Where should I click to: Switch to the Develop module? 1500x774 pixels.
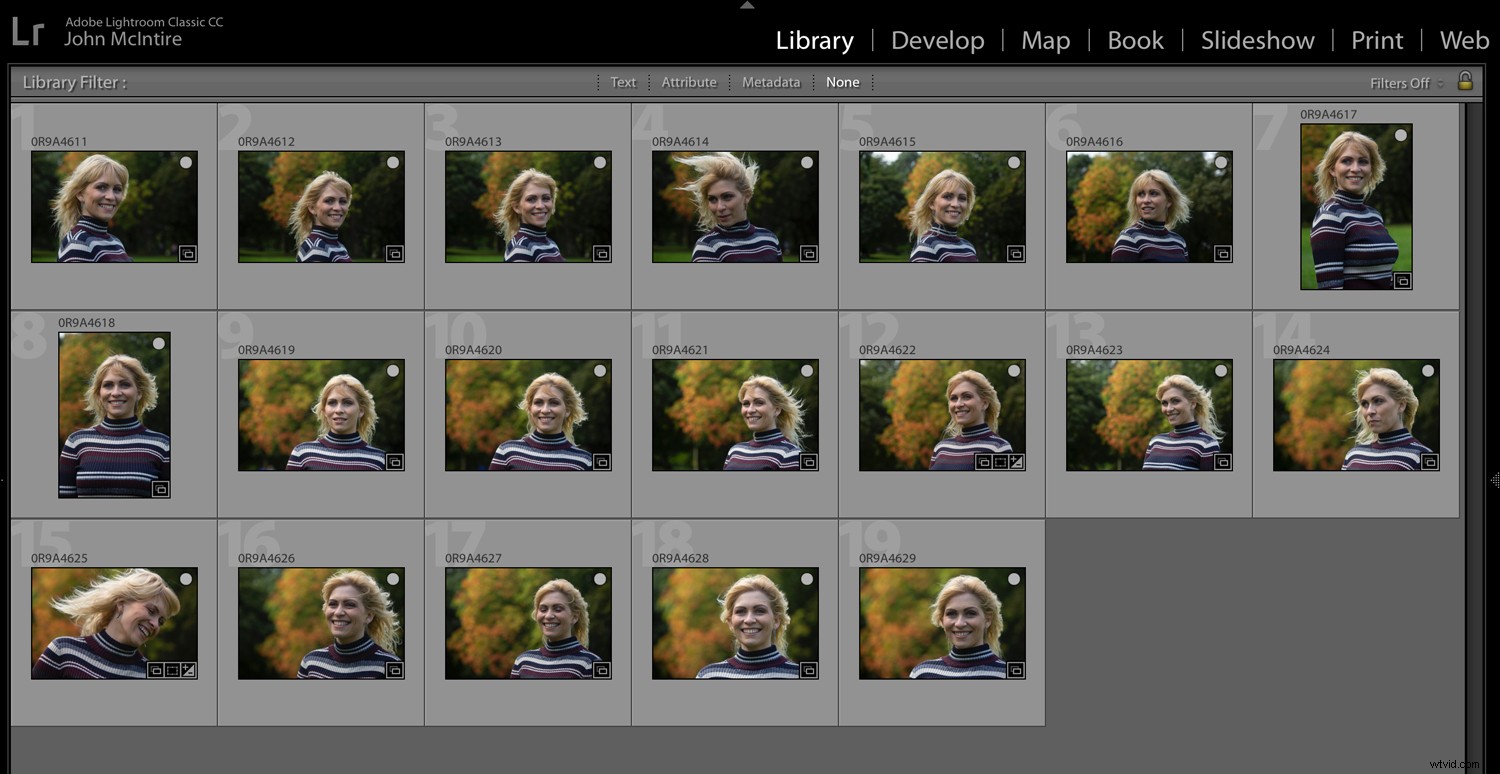coord(937,40)
